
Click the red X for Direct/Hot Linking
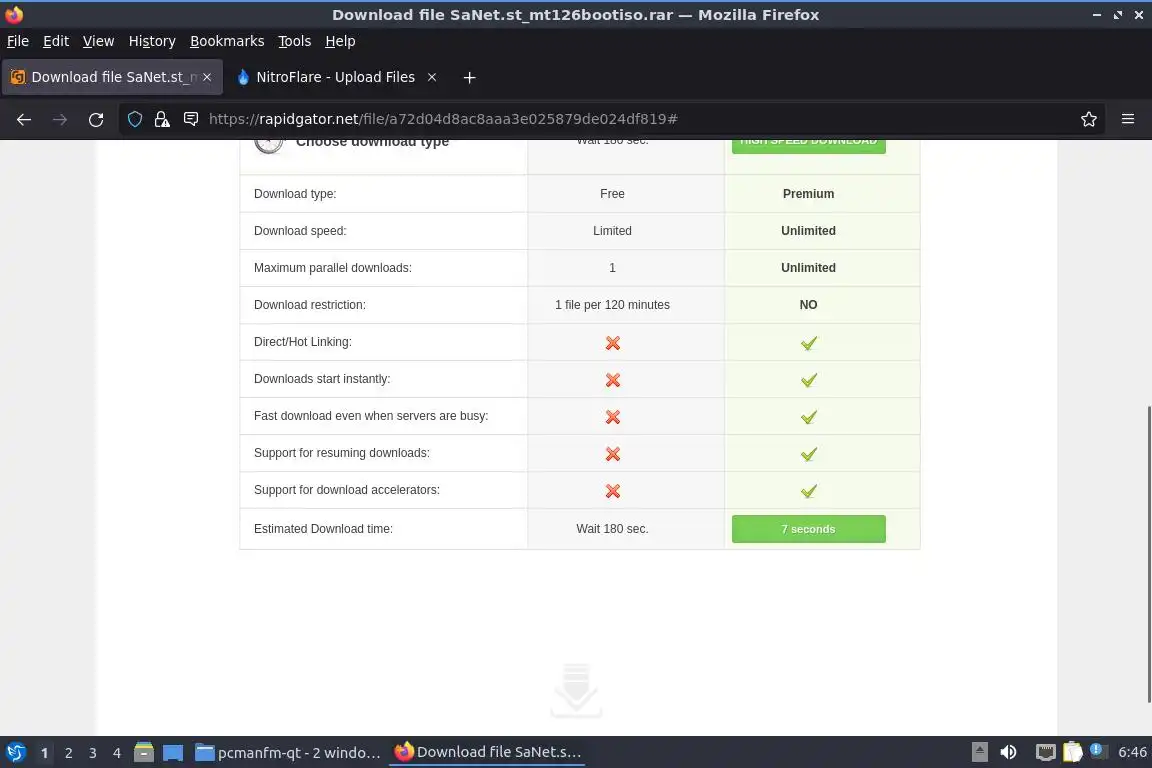coord(612,342)
